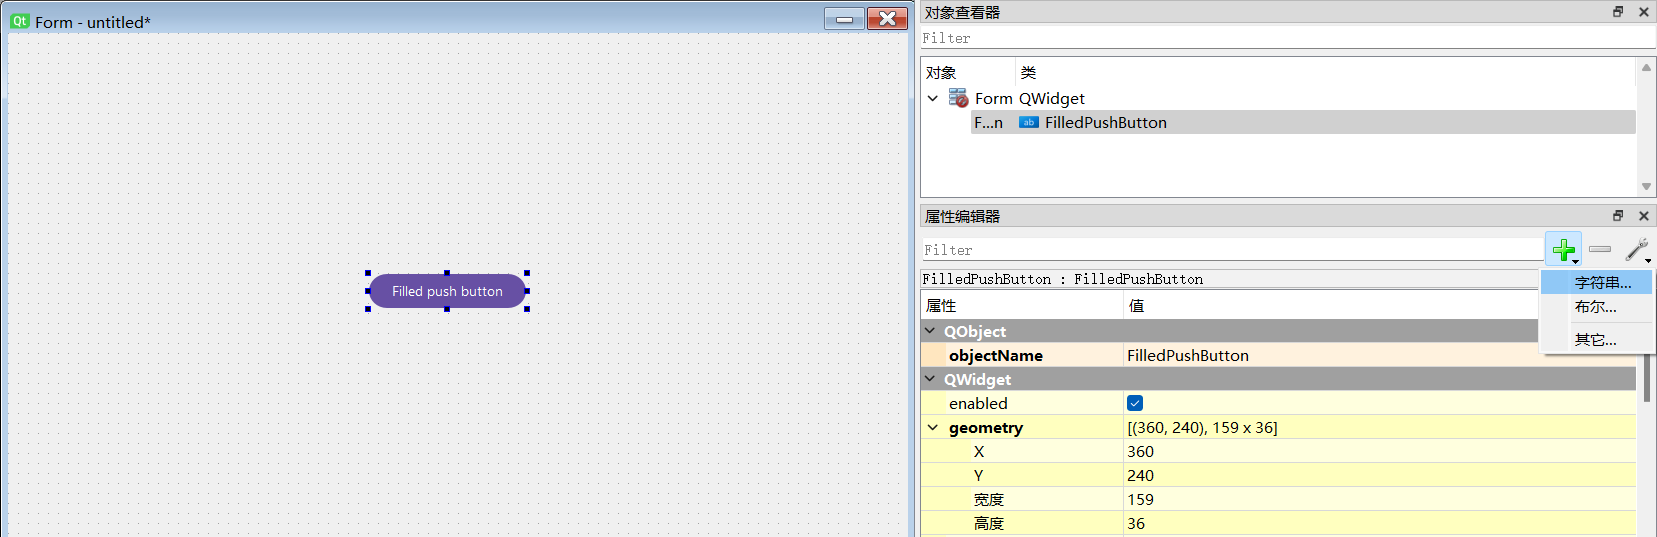This screenshot has height=537, width=1657.
Task: Collapse the QObject property group
Action: (x=931, y=331)
